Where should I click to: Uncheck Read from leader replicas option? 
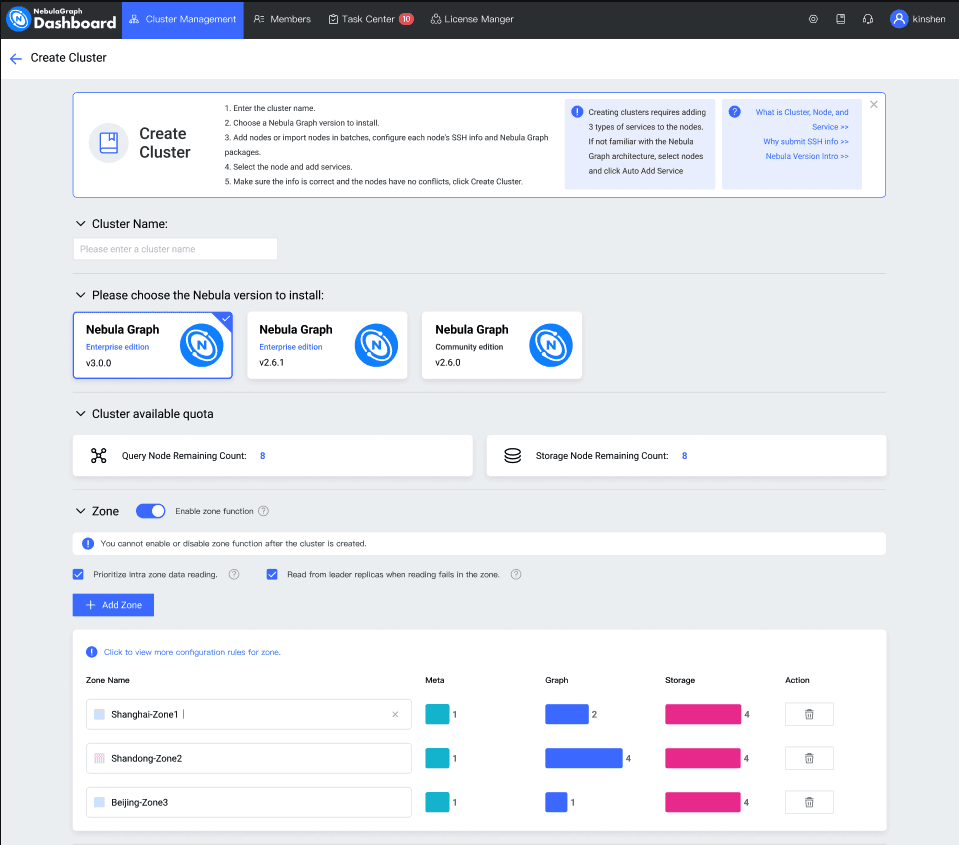272,574
